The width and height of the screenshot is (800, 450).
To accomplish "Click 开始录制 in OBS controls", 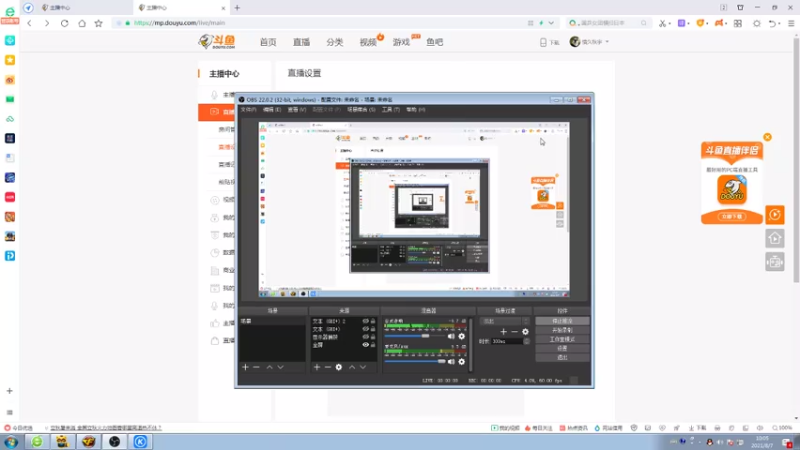I will pos(562,330).
